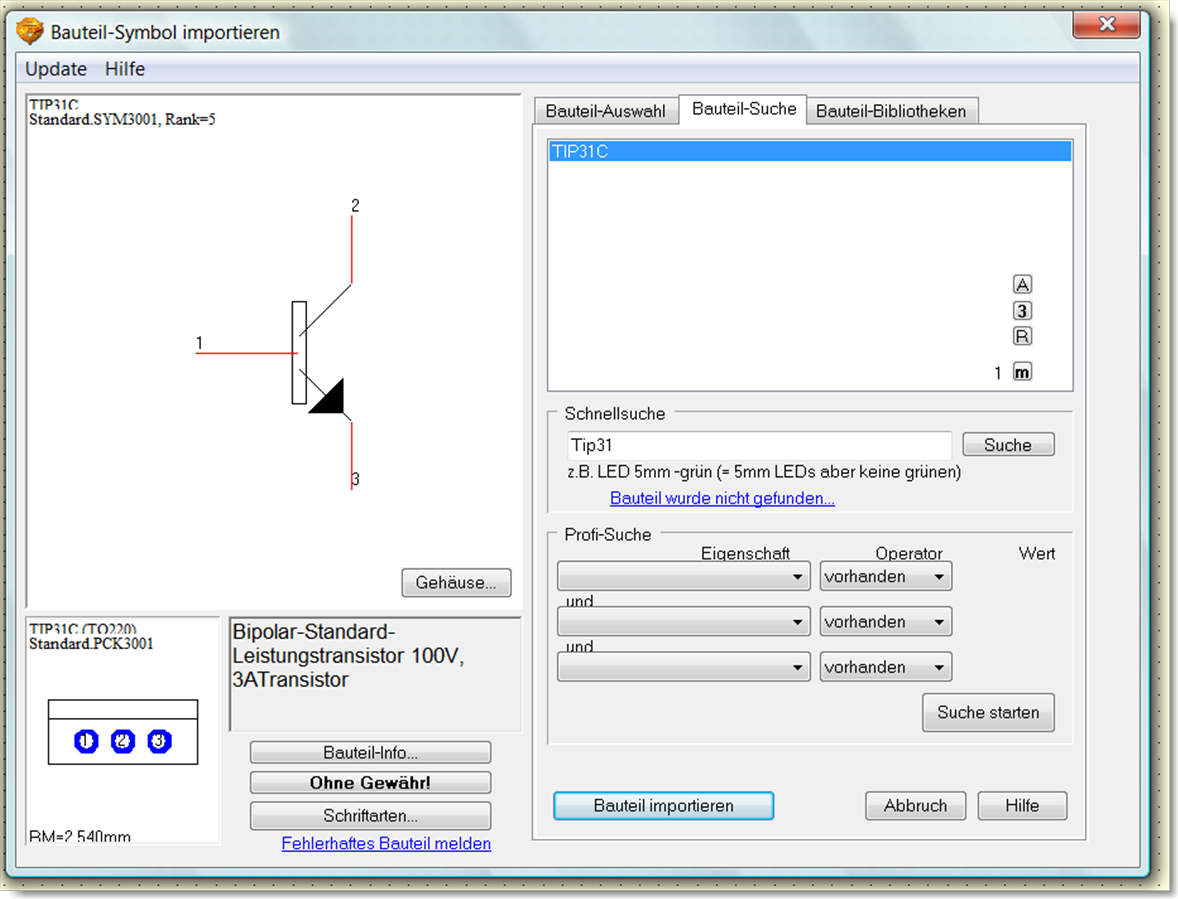Open the third Eigenschaft property dropdown
Screen dimensions: 1178x899
(684, 667)
